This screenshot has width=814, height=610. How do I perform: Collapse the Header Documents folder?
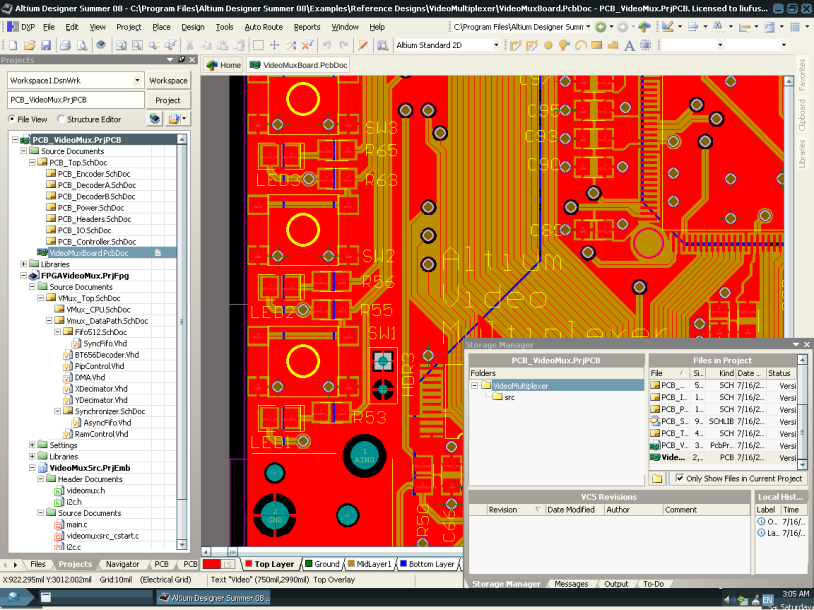[x=40, y=479]
